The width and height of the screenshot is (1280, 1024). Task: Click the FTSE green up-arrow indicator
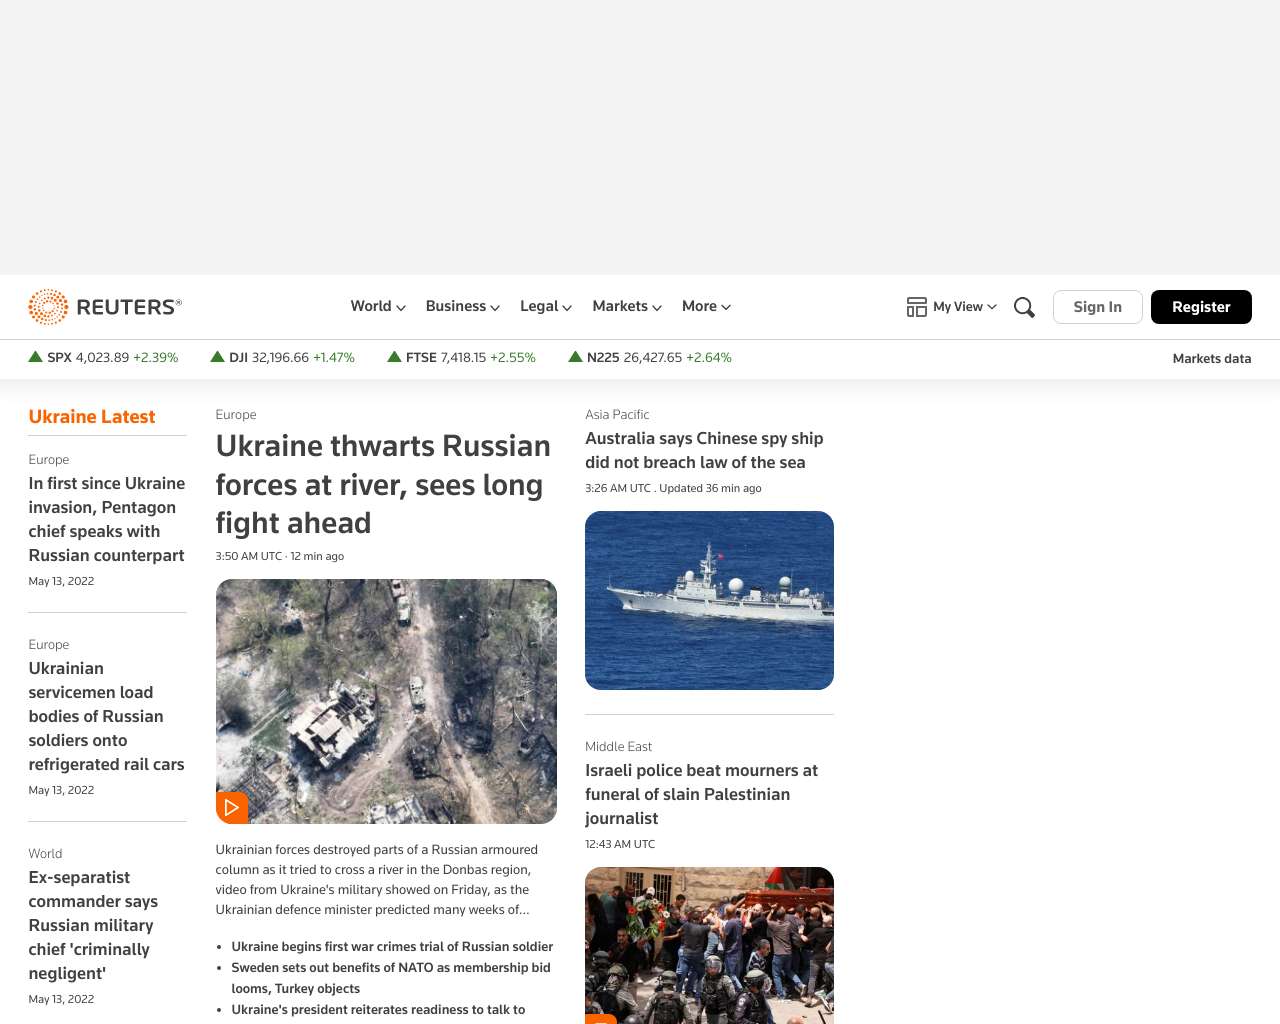pyautogui.click(x=394, y=357)
